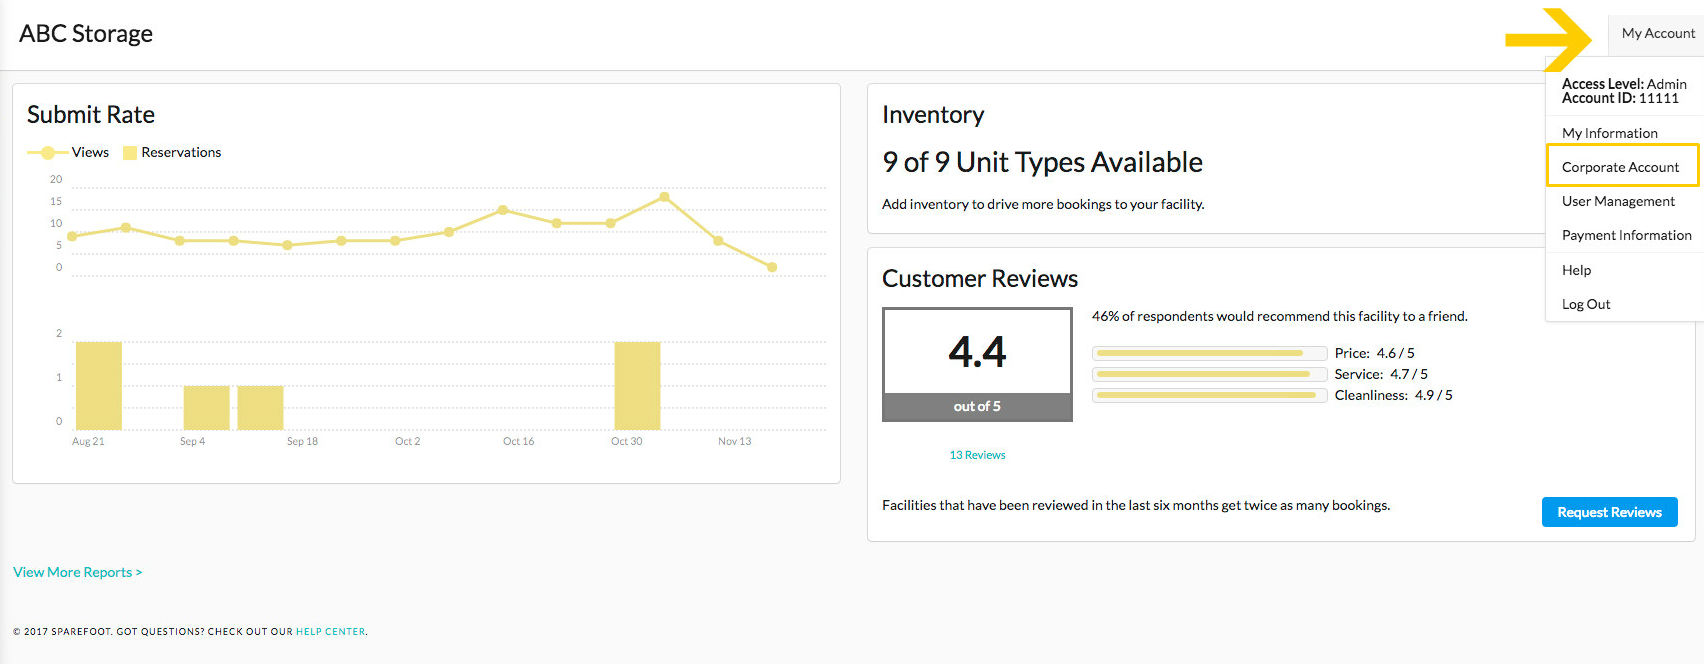Click 'Access Level: Admin' text
Image resolution: width=1704 pixels, height=664 pixels.
[x=1624, y=84]
